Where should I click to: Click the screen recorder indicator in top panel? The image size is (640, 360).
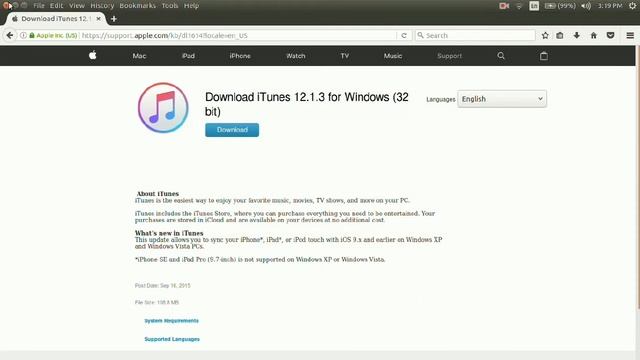504,6
